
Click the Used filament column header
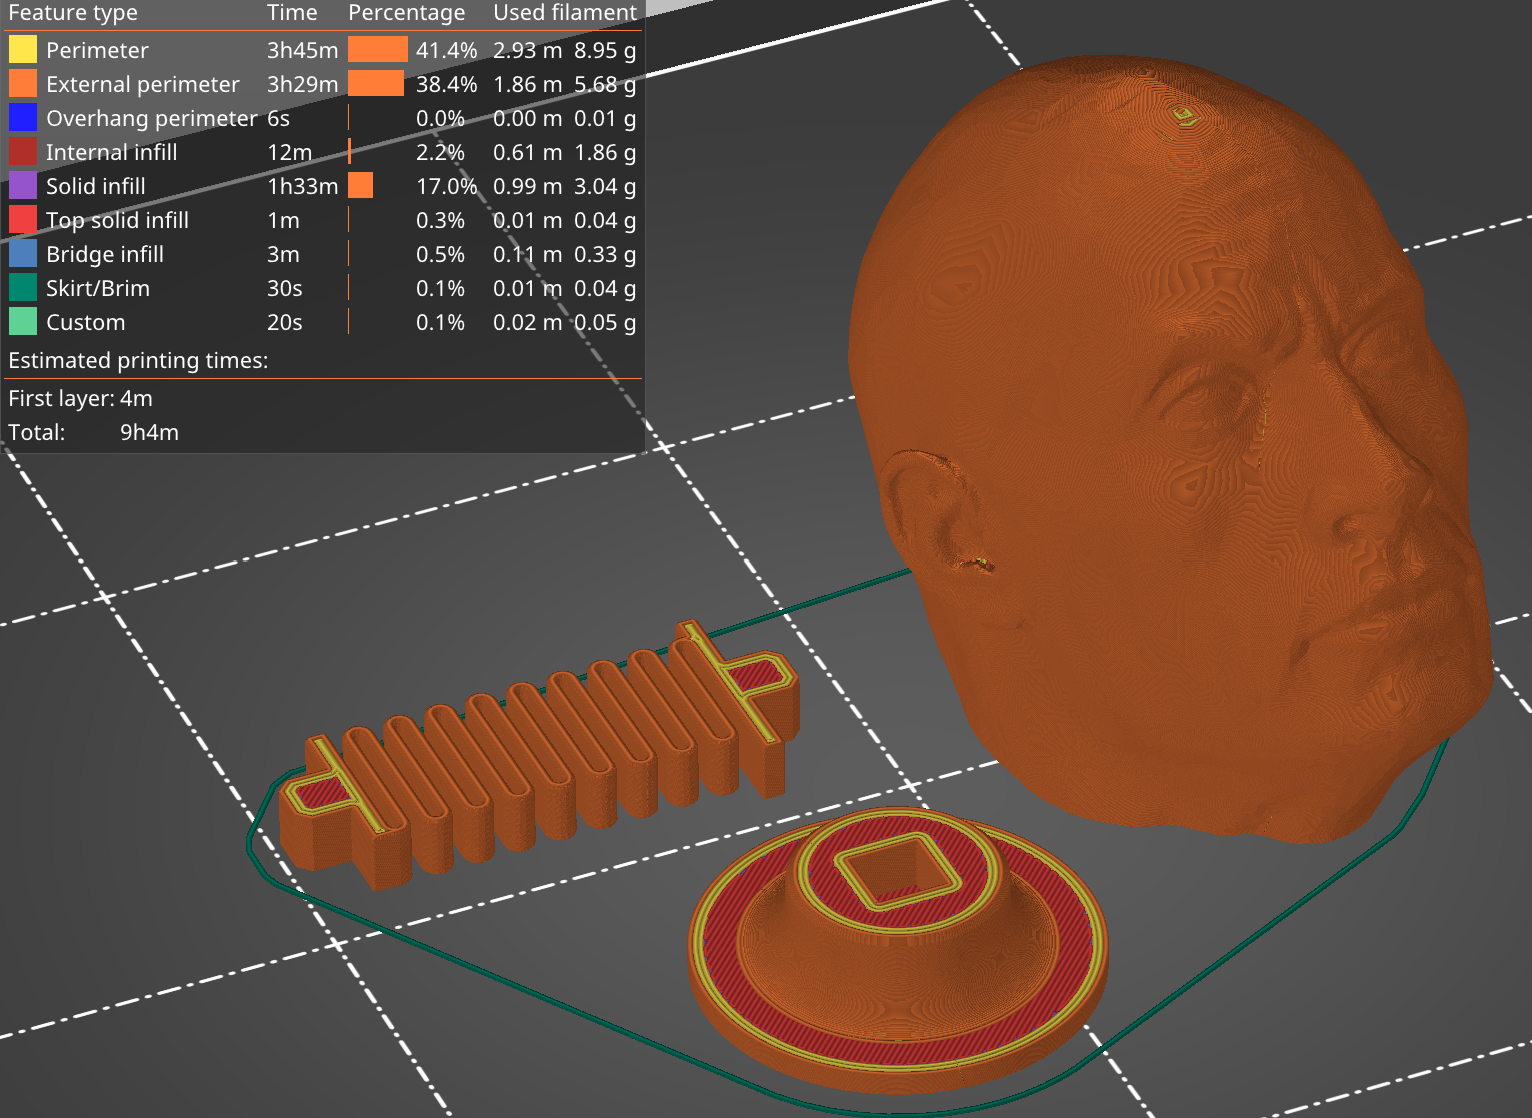[565, 13]
